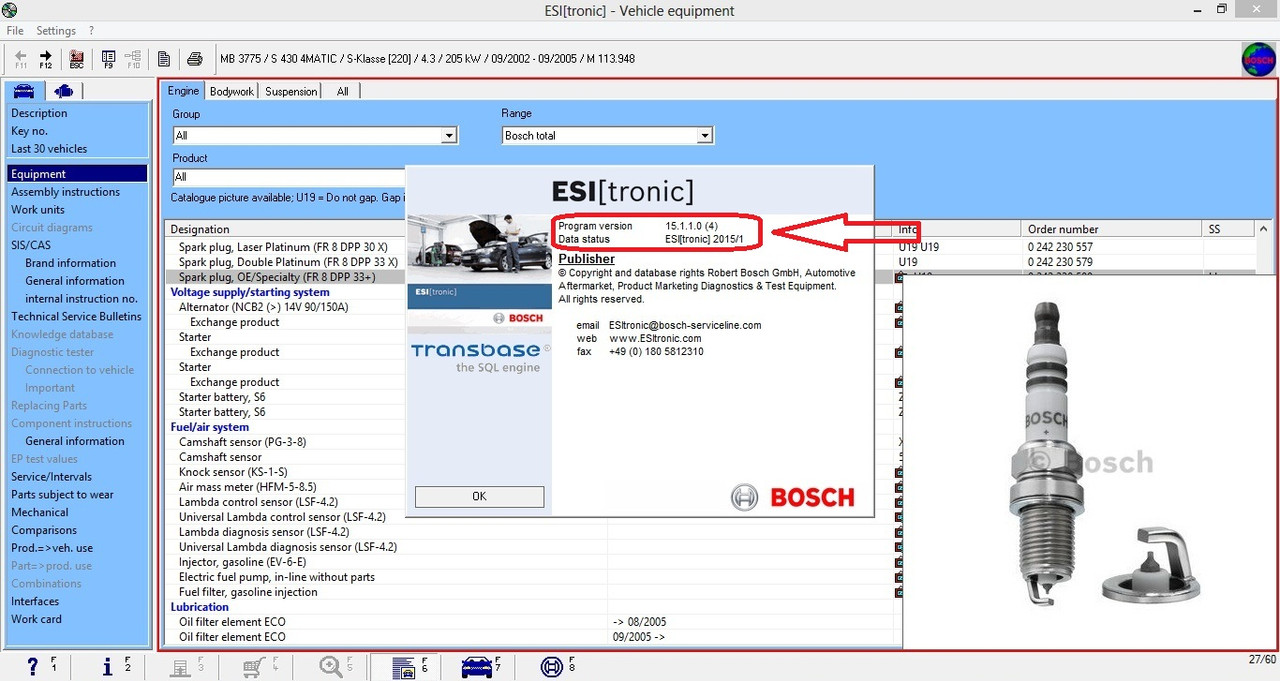Click order number 0 242 230 557
1280x681 pixels.
tap(1060, 247)
